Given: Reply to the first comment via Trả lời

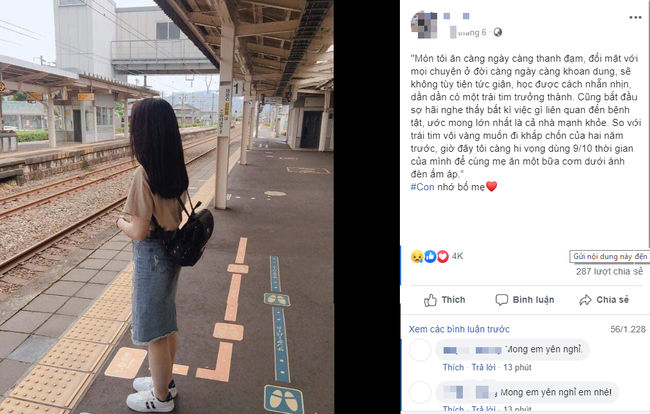Looking at the screenshot, I should click(483, 367).
